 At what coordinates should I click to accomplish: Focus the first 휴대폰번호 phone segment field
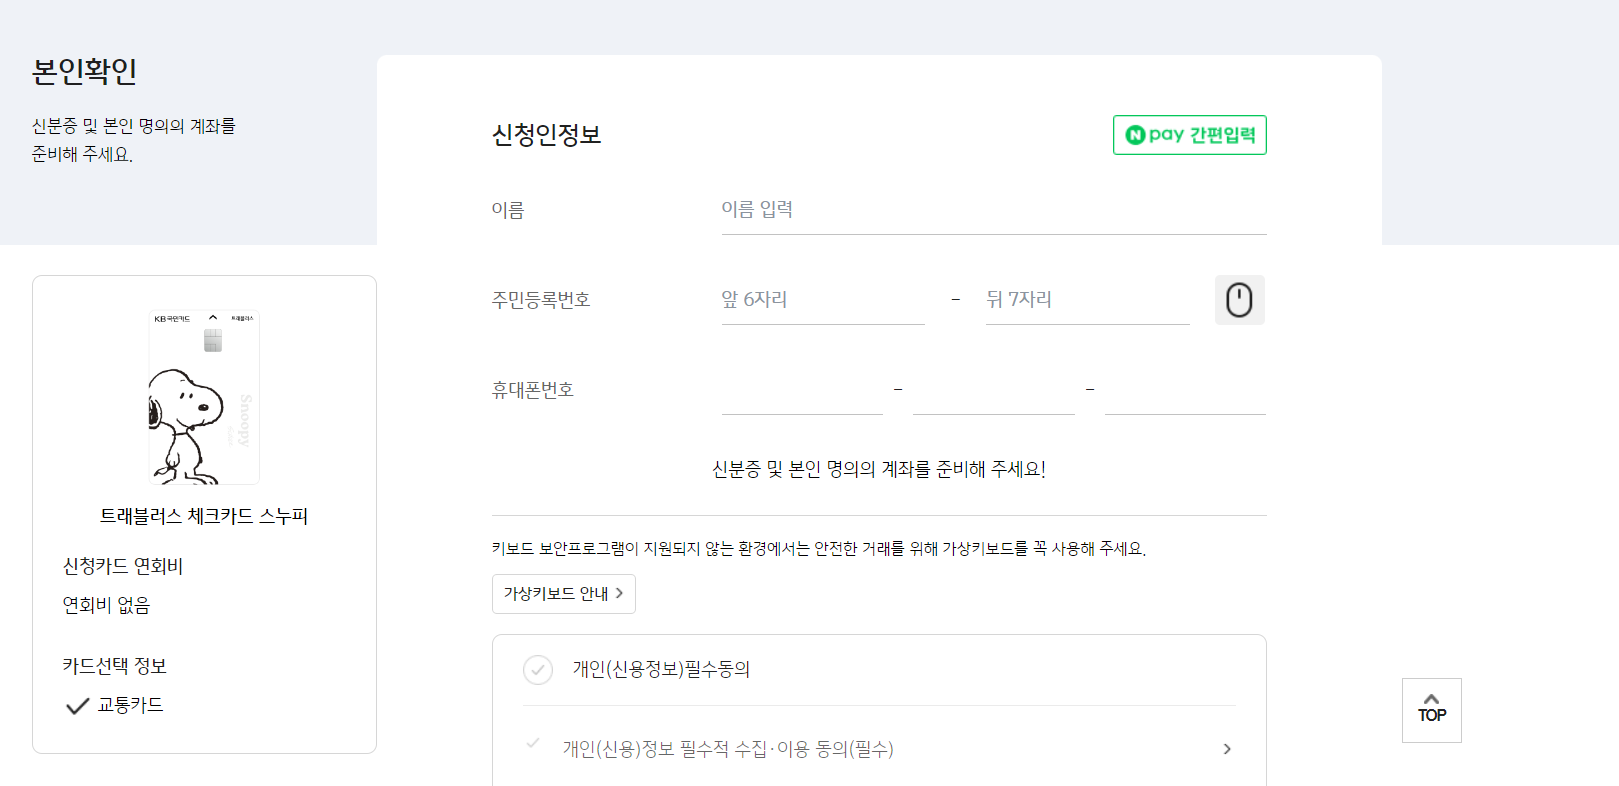coord(802,390)
